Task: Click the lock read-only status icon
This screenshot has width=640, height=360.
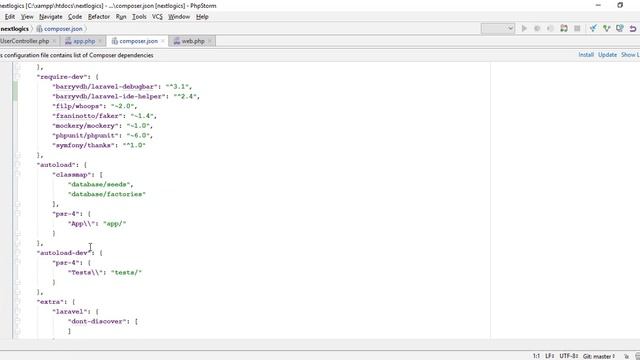Action: (627, 356)
